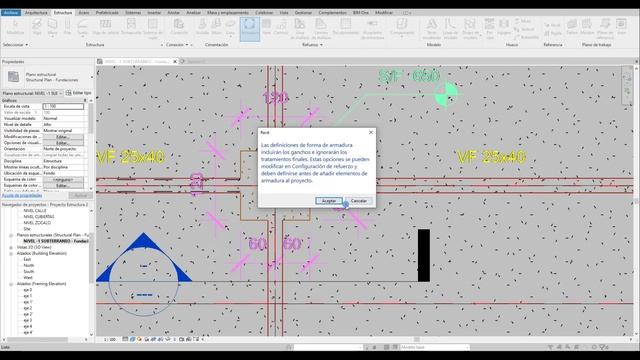Select the Grupo de modelo tool
This screenshot has width=640, height=360.
(x=470, y=29)
